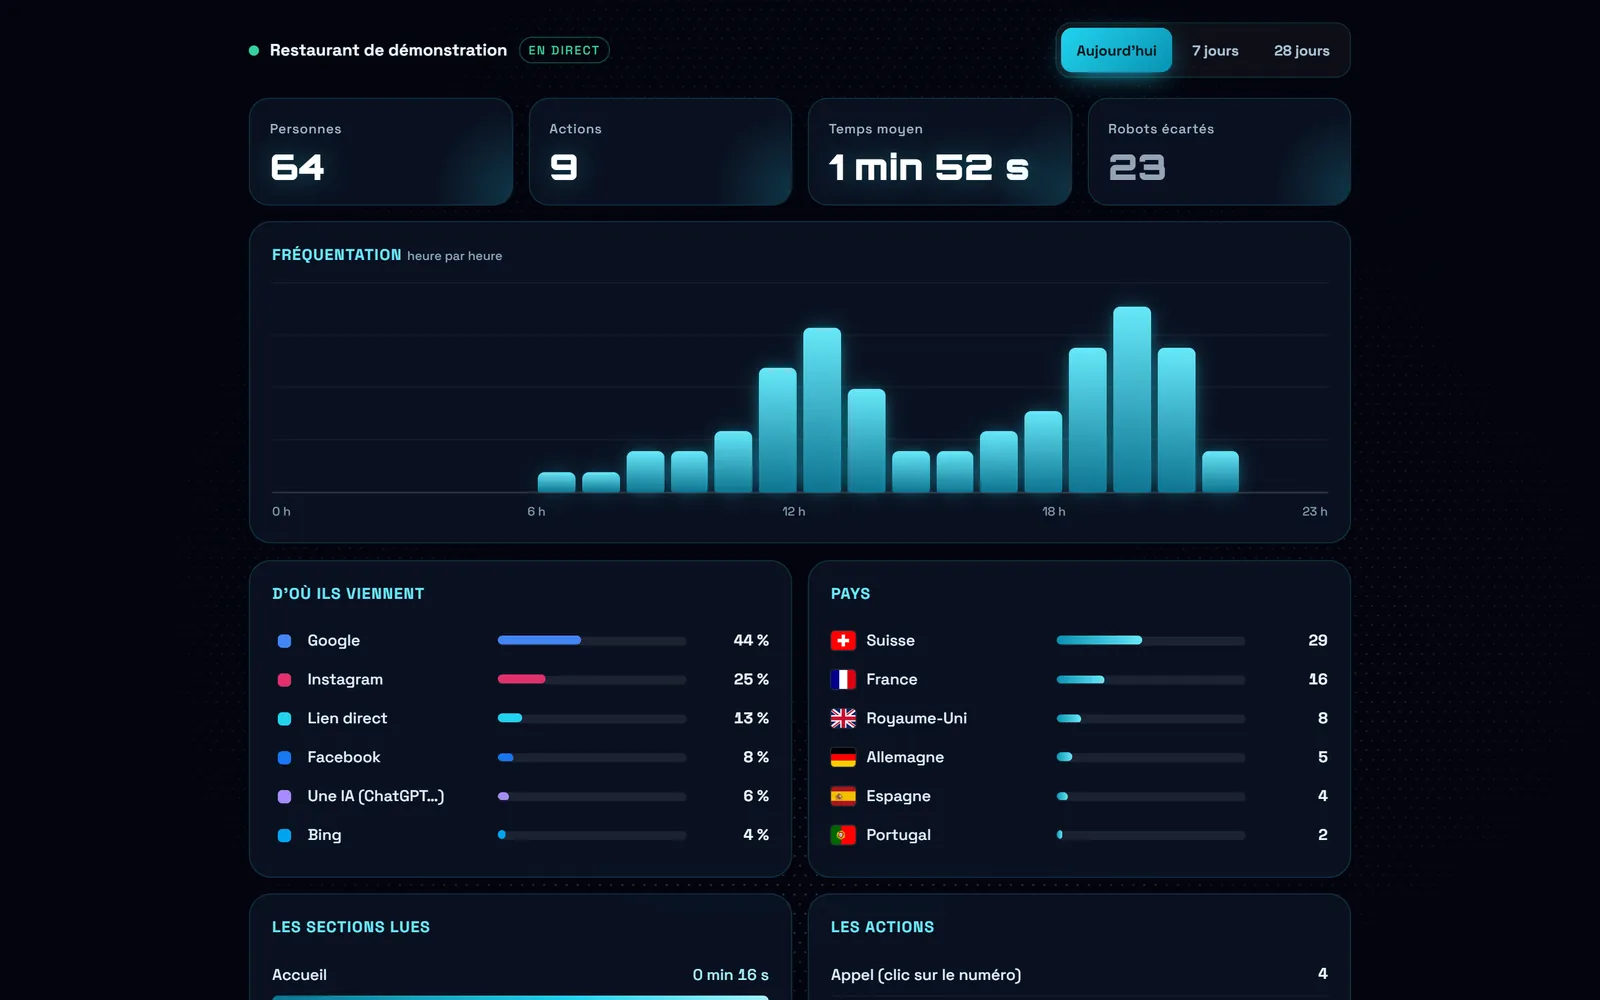Screen dimensions: 1600x1000
Task: Click the Espagne flag icon
Action: coord(843,796)
